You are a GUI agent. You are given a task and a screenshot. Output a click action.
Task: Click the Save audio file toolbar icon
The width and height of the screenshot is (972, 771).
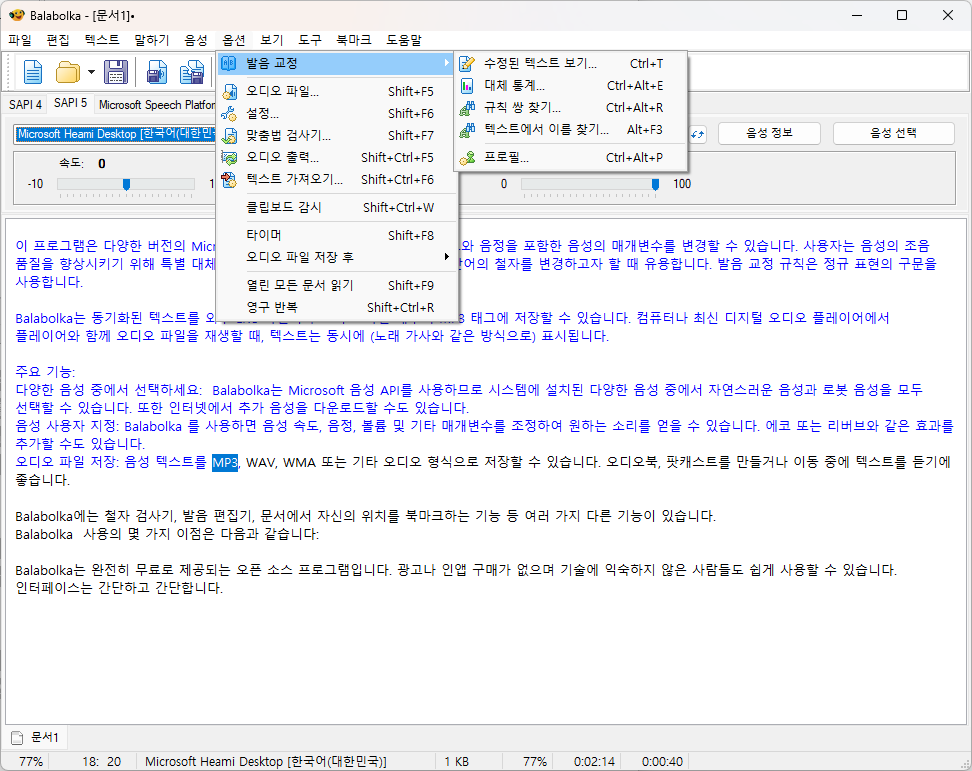coord(157,73)
